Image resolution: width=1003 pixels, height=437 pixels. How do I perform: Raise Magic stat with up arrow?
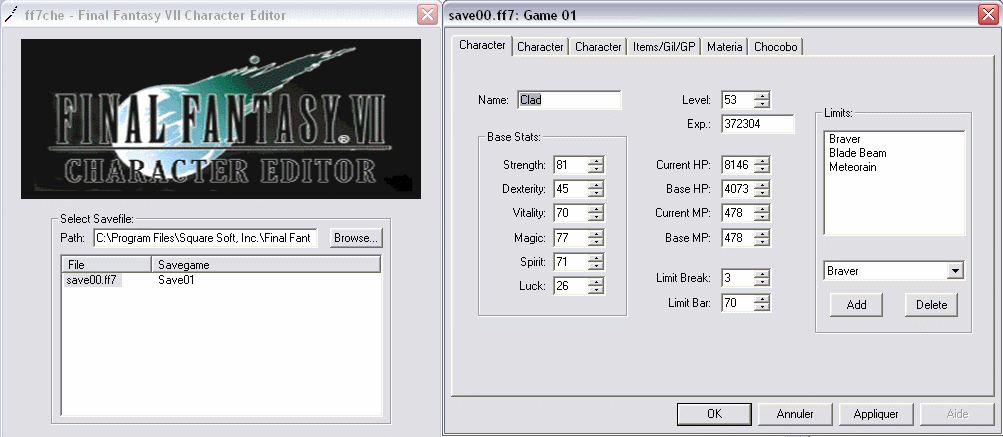click(596, 234)
